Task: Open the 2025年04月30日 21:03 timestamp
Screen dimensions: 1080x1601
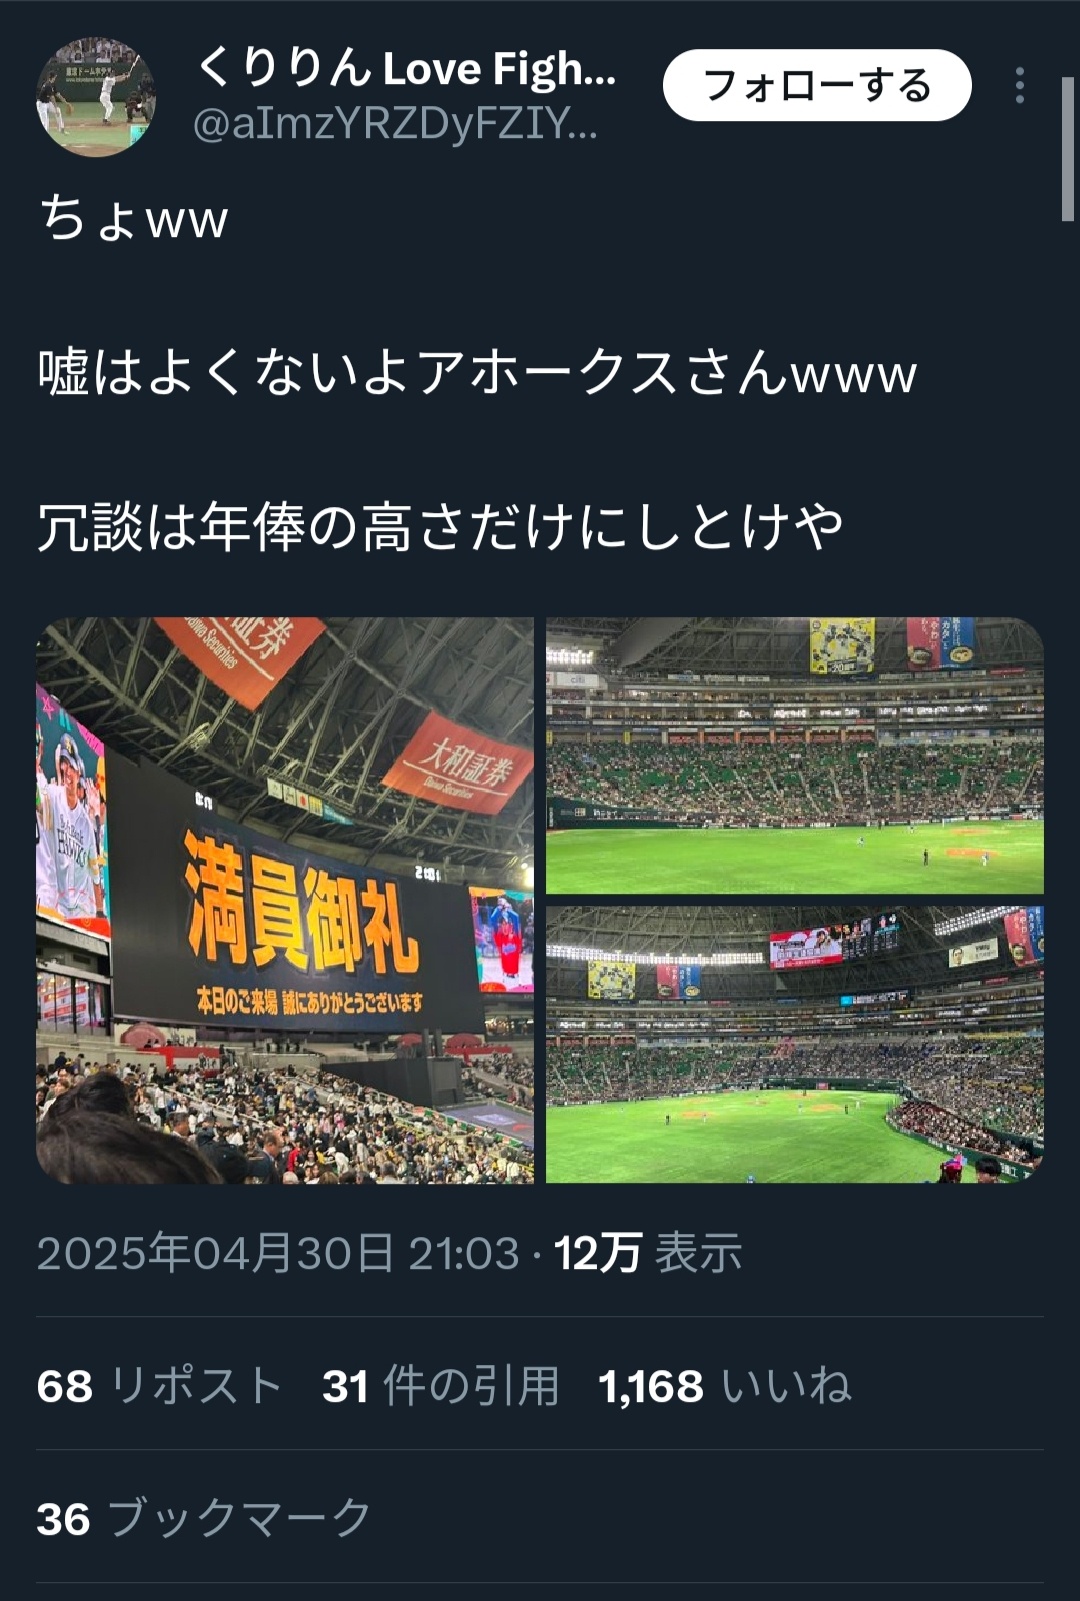Action: (278, 1253)
